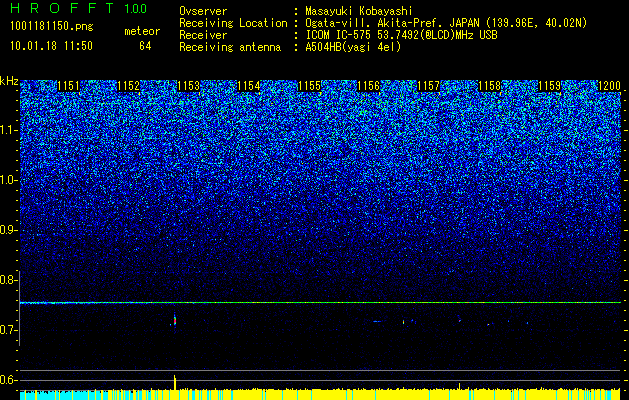The height and width of the screenshot is (400, 629).
Task: Click the 'Receiving Location' label
Action: 233,23
